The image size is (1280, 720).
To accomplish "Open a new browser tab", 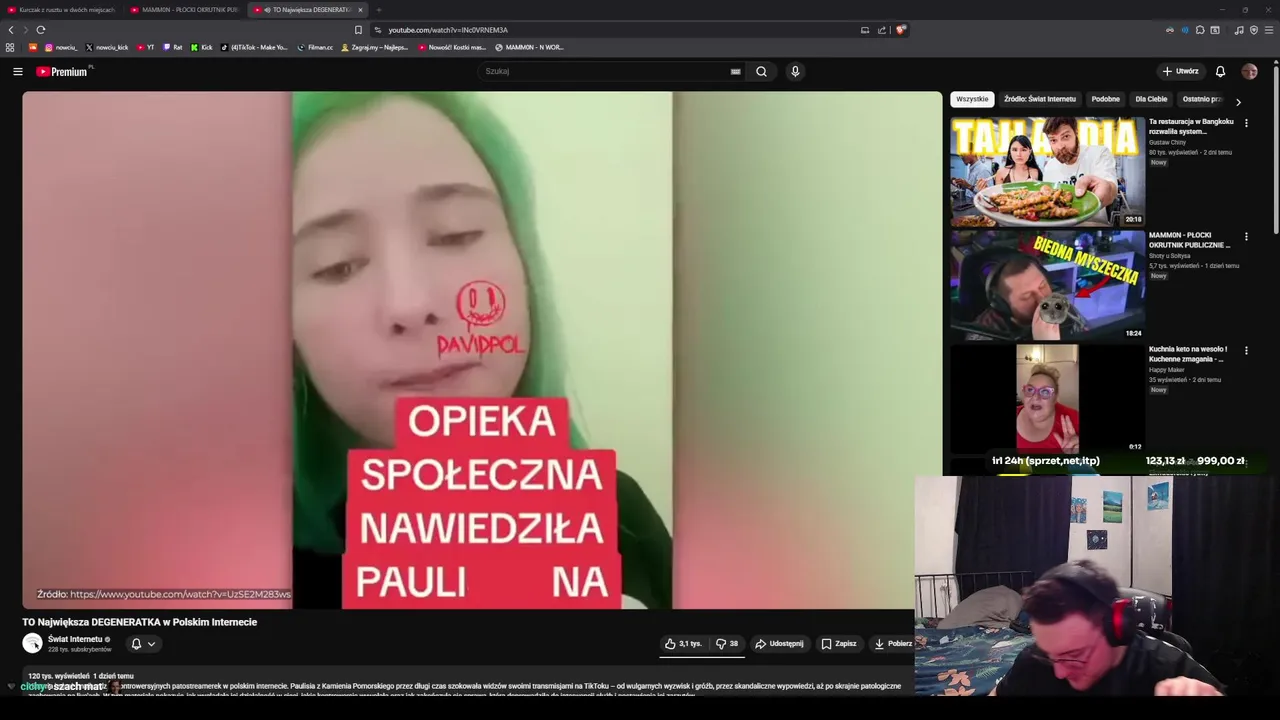I will [x=379, y=10].
